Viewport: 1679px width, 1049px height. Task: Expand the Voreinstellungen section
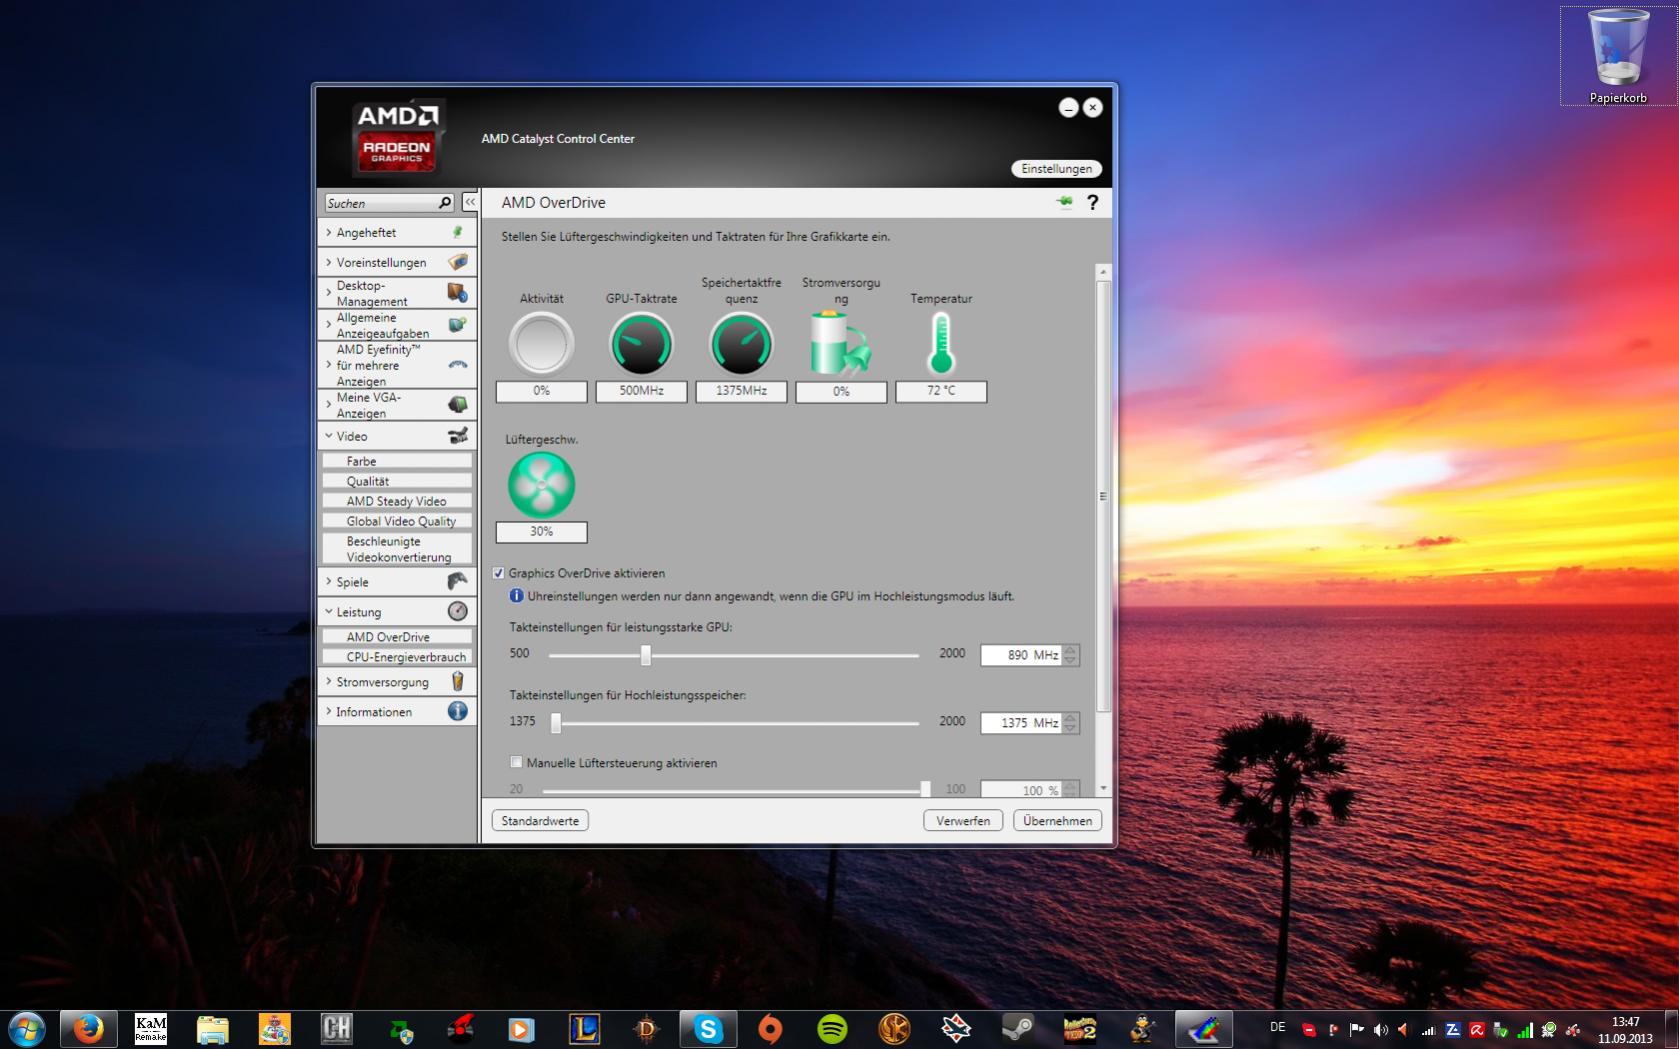coord(396,262)
